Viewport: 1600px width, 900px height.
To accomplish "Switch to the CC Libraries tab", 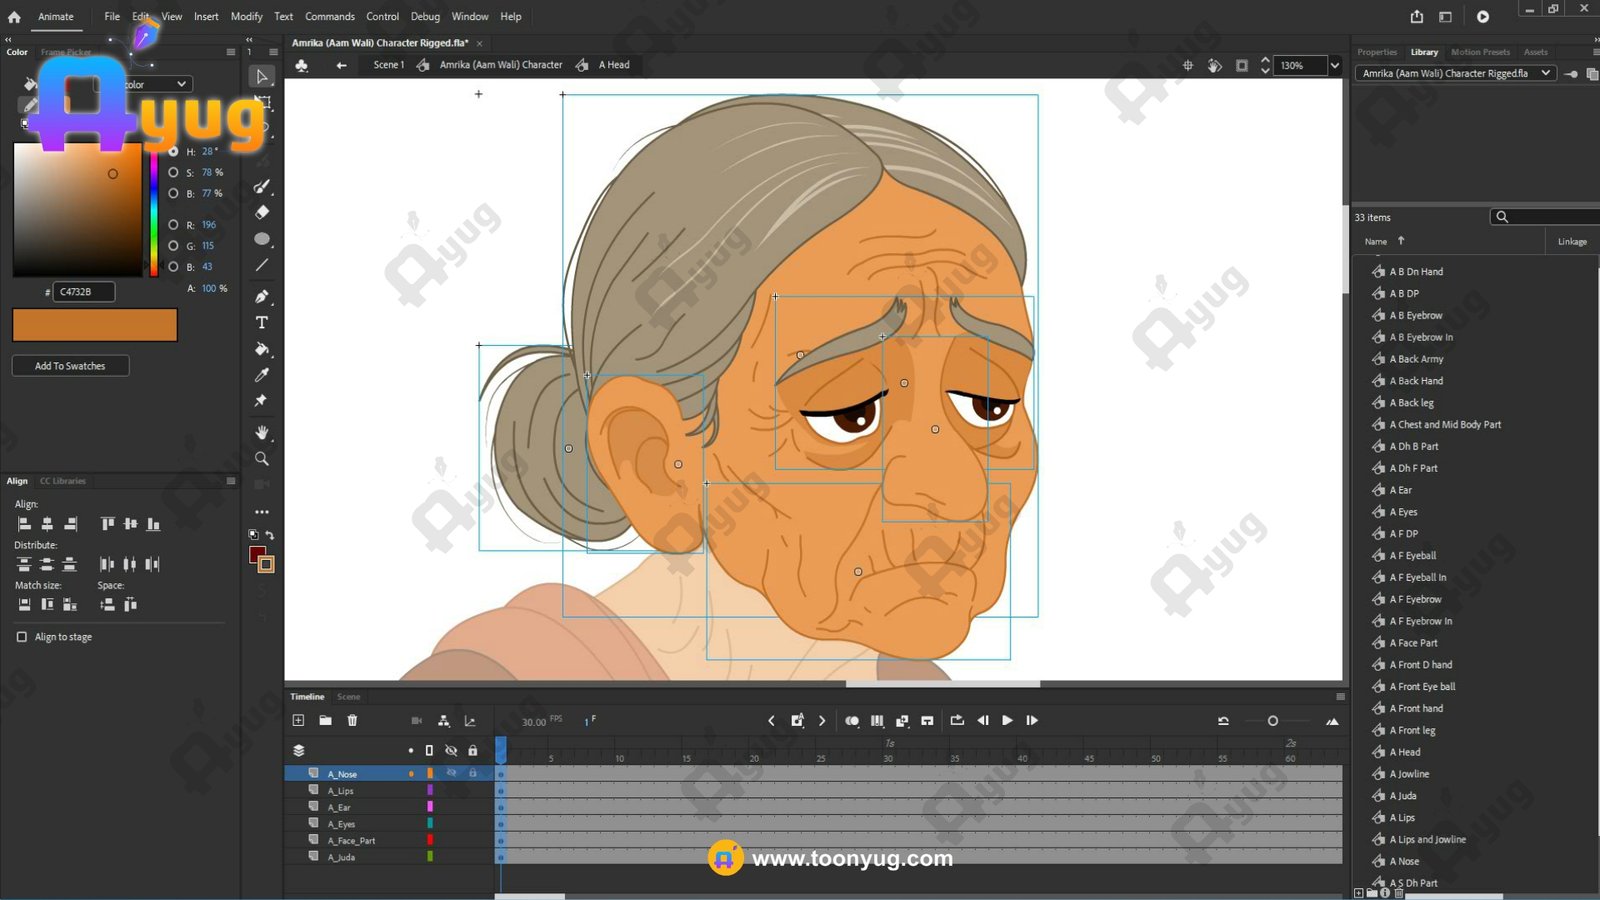I will 63,481.
